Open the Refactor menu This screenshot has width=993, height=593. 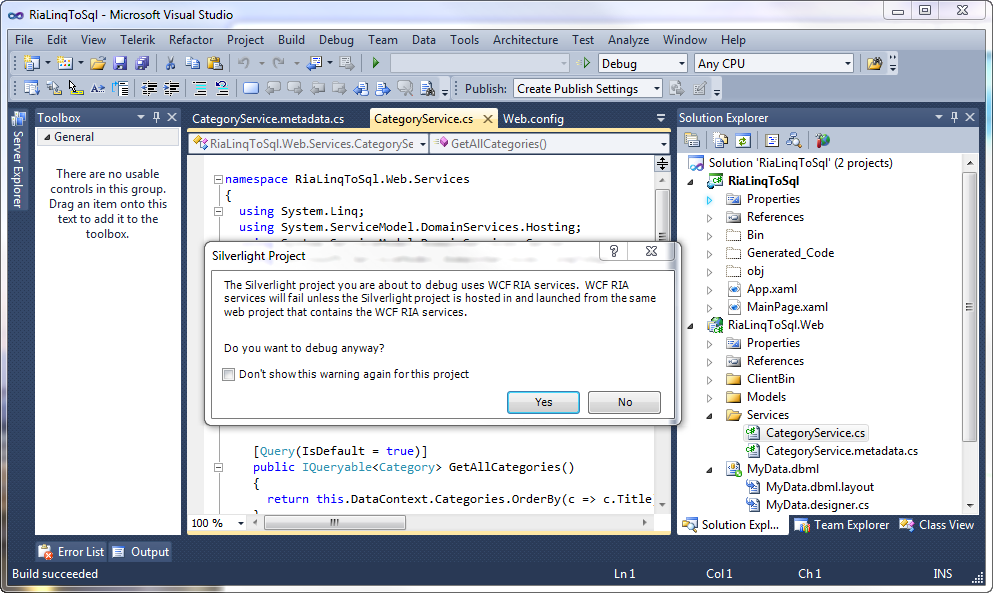pyautogui.click(x=191, y=39)
